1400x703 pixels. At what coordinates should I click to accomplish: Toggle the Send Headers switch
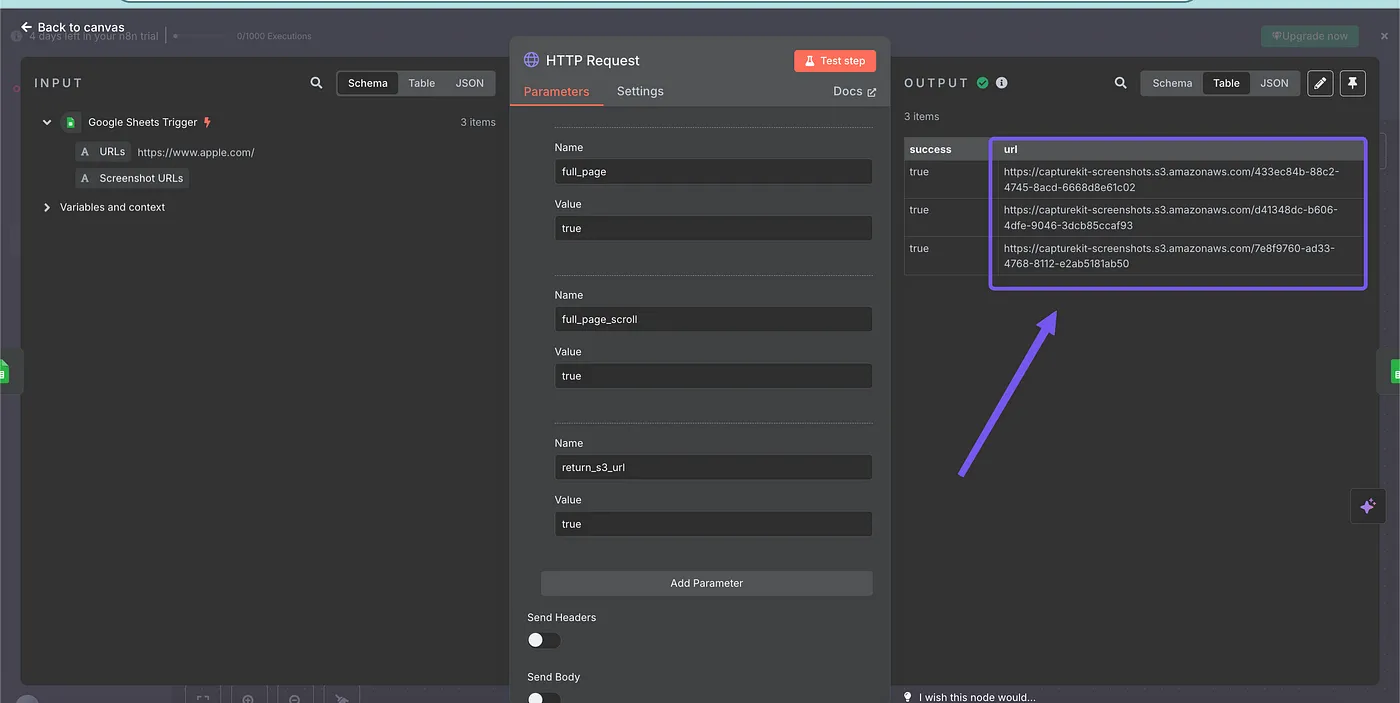click(x=544, y=640)
